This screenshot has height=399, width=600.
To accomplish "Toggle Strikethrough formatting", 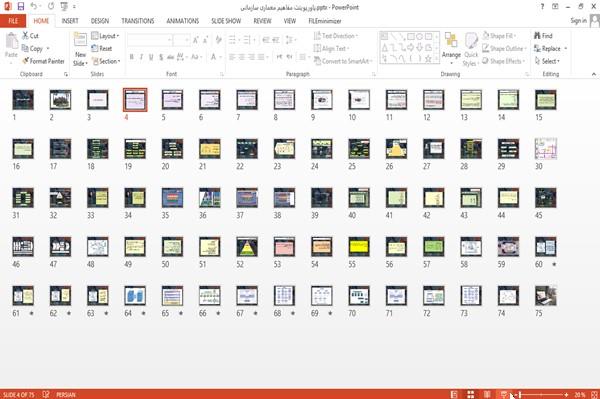I will point(171,57).
